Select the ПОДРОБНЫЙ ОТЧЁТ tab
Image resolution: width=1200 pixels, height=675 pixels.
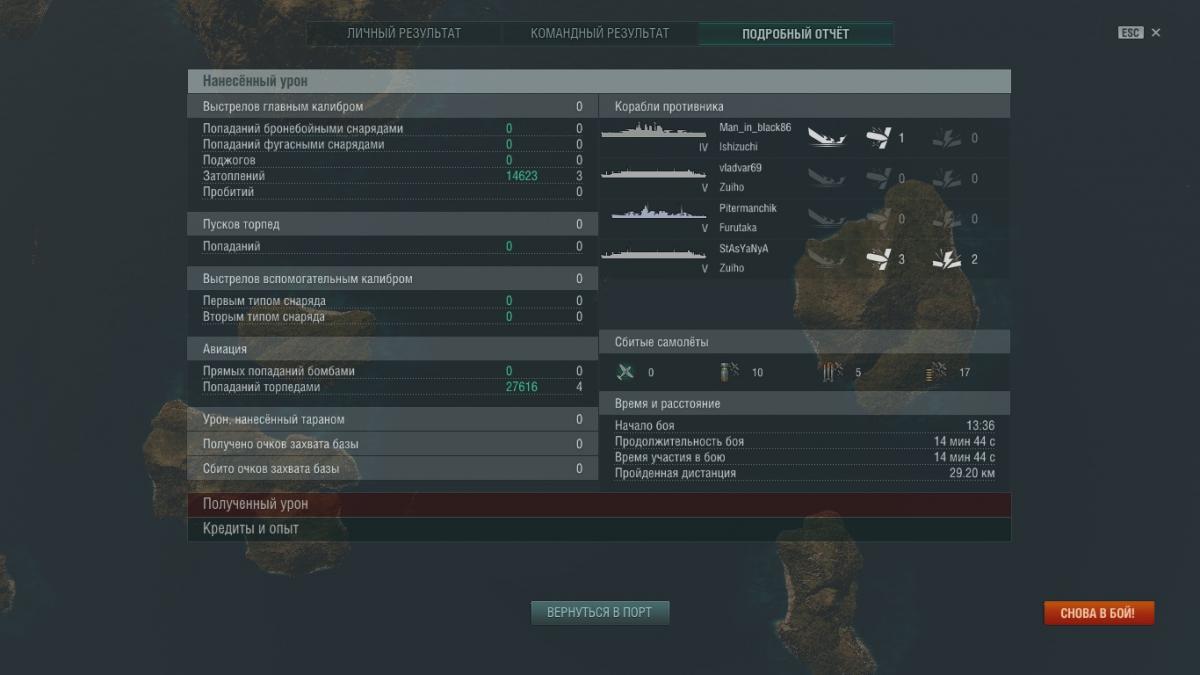pyautogui.click(x=796, y=34)
